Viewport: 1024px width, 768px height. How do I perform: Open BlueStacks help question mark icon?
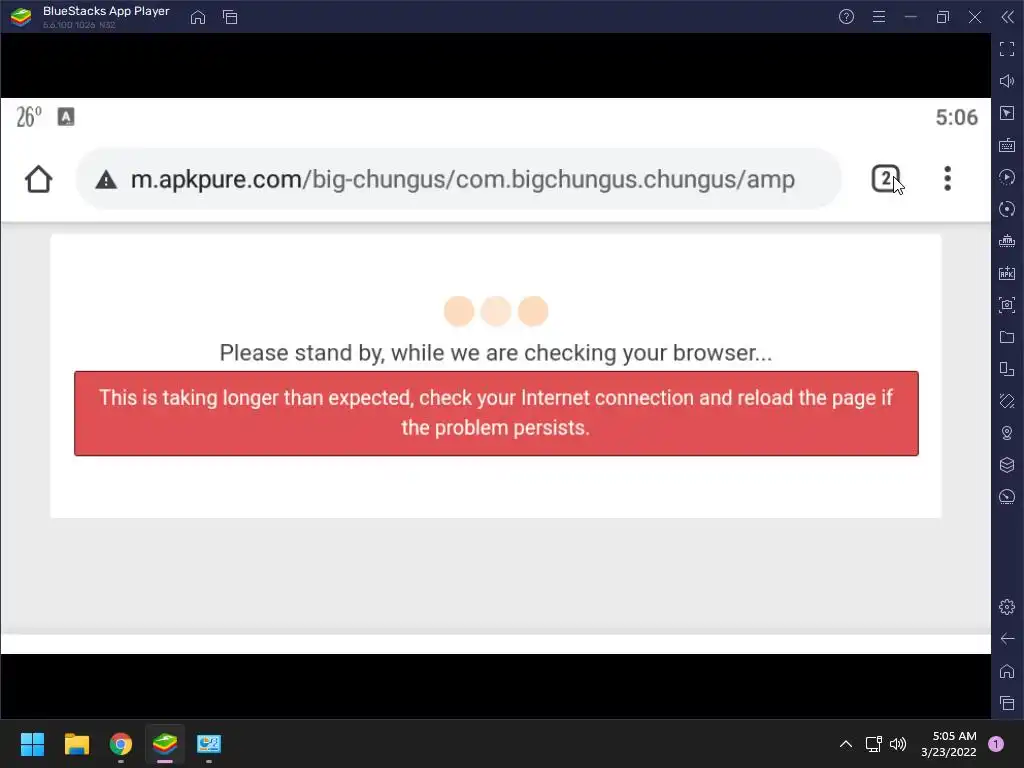tap(846, 17)
